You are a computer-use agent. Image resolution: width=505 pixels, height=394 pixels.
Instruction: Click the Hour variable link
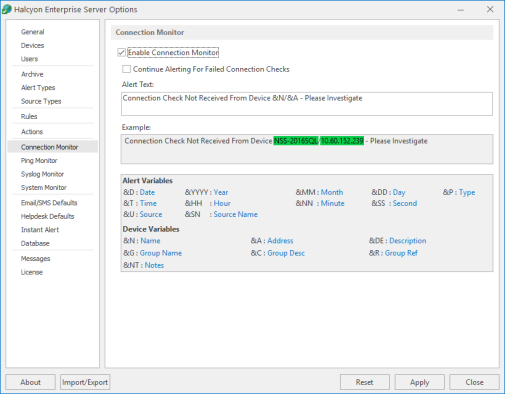(222, 203)
